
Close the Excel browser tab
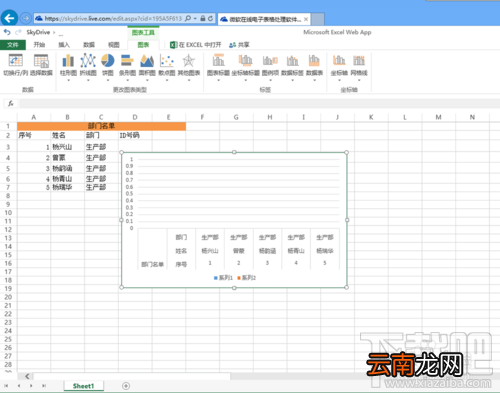tap(306, 19)
